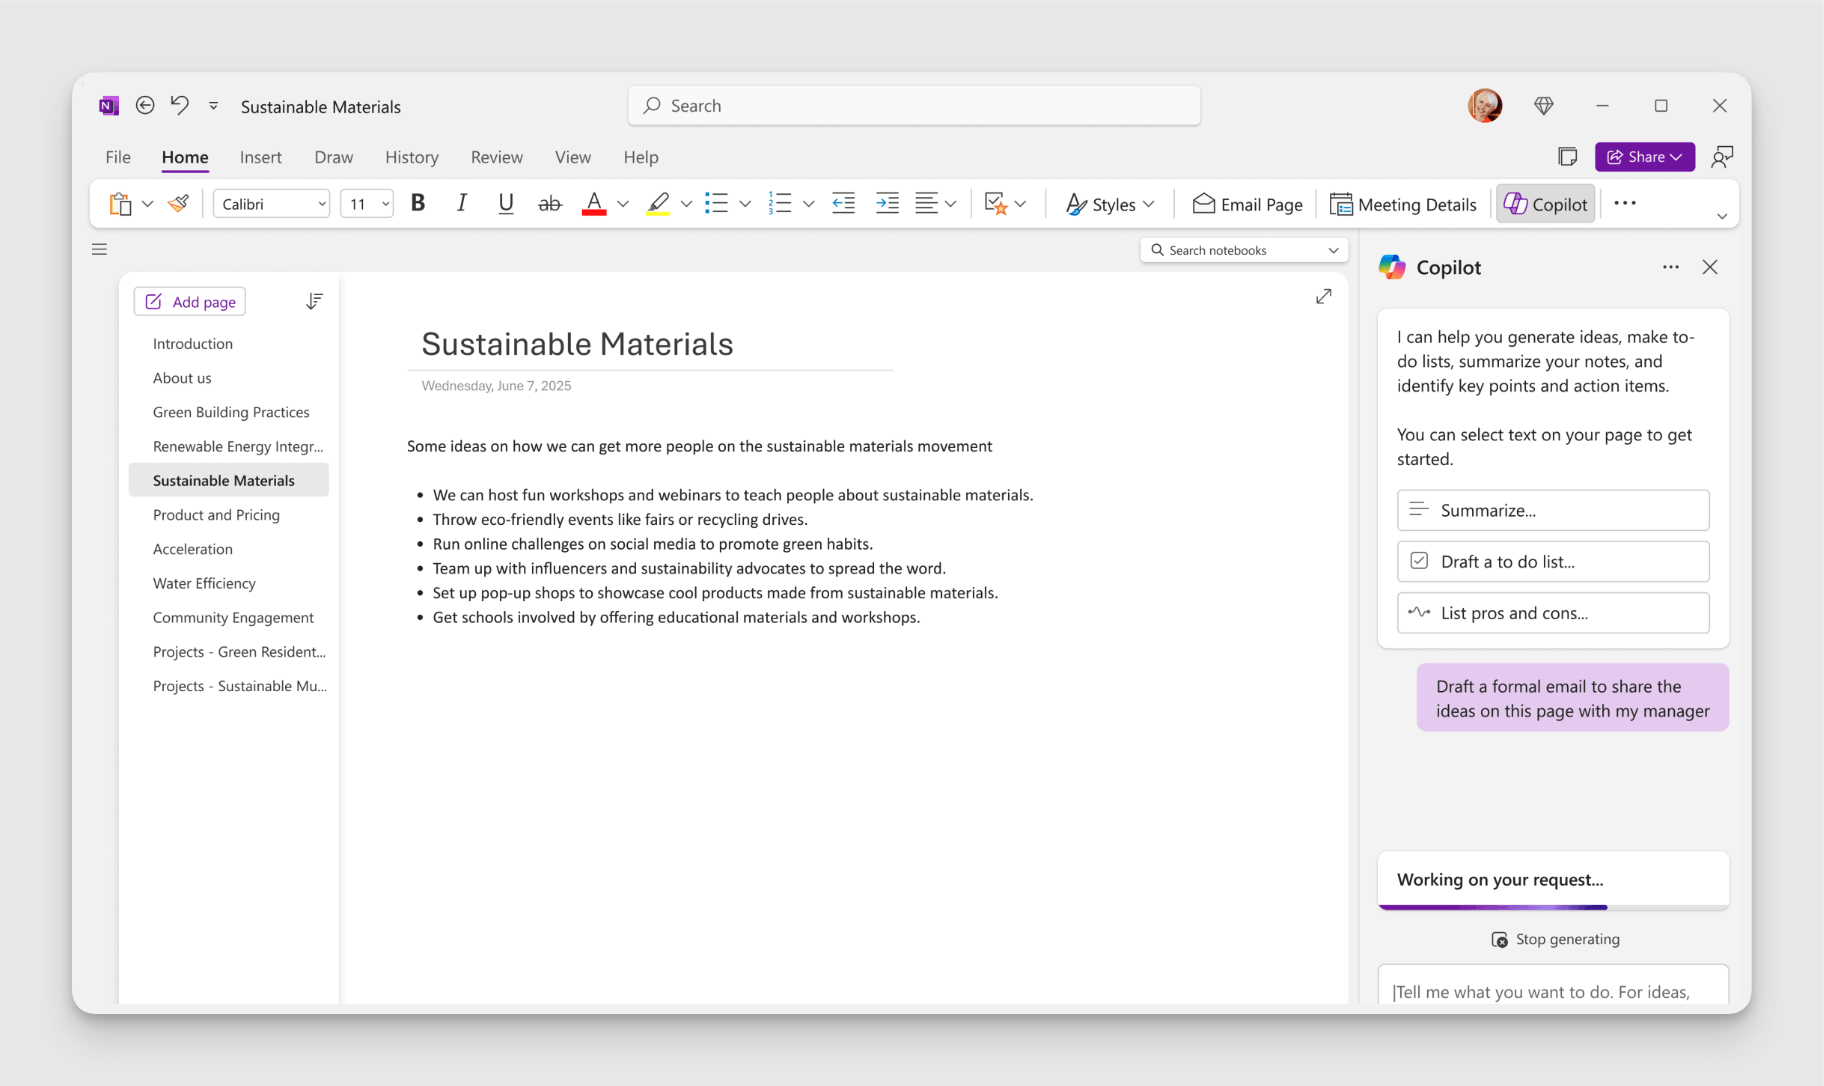
Task: Stop Copilot from generating
Action: point(1554,939)
